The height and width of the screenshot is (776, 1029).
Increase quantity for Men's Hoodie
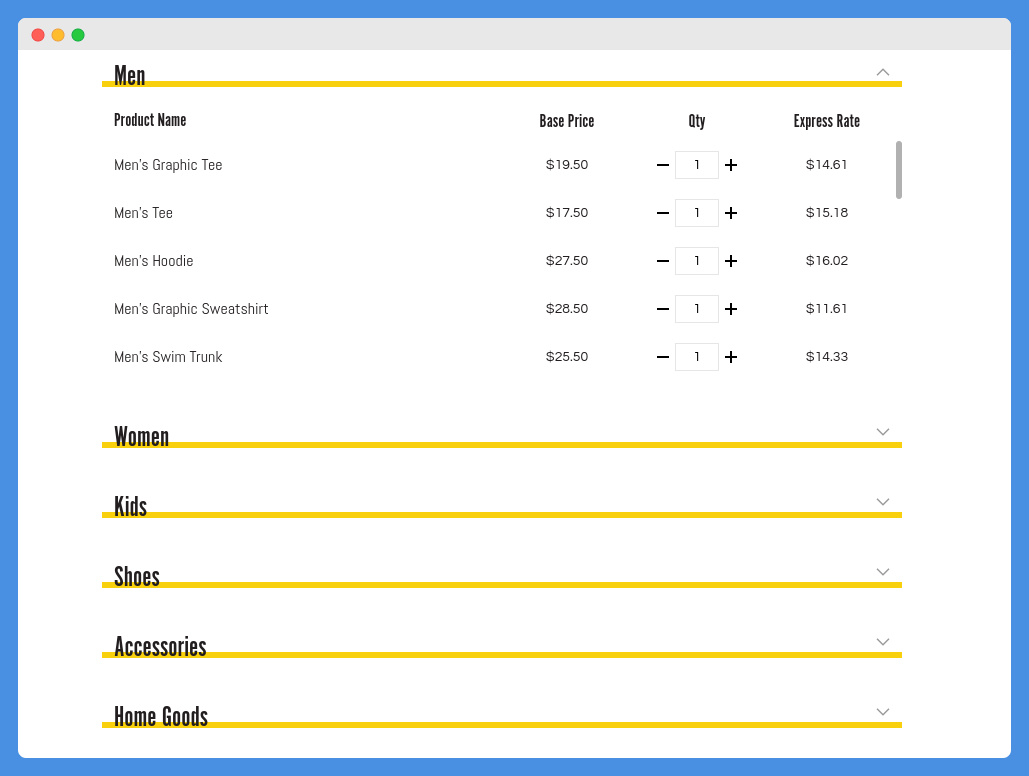point(731,261)
